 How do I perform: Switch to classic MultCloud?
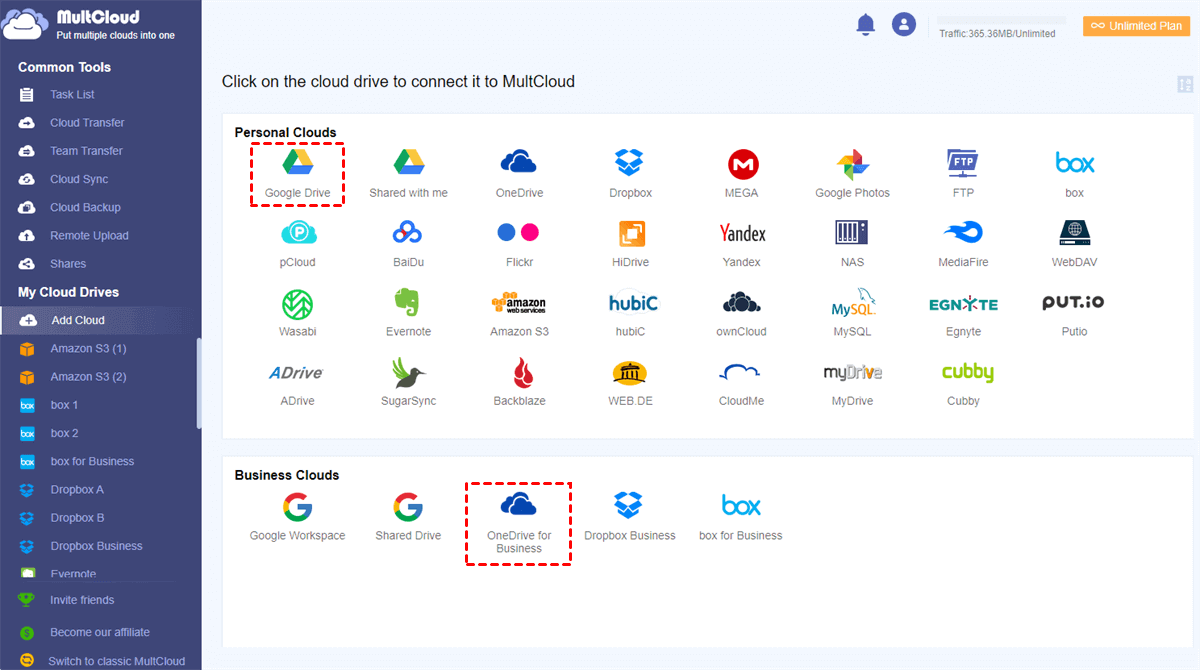click(116, 661)
